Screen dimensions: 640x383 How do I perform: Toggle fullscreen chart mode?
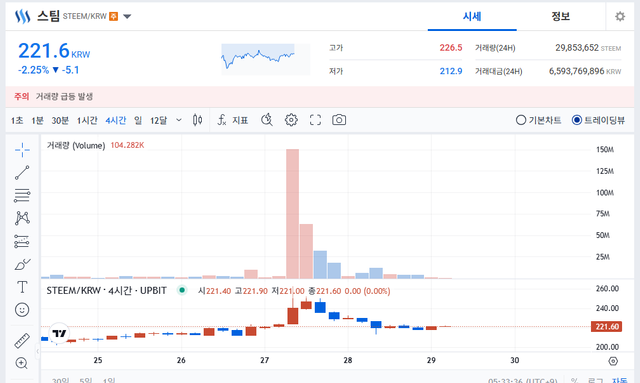[315, 120]
